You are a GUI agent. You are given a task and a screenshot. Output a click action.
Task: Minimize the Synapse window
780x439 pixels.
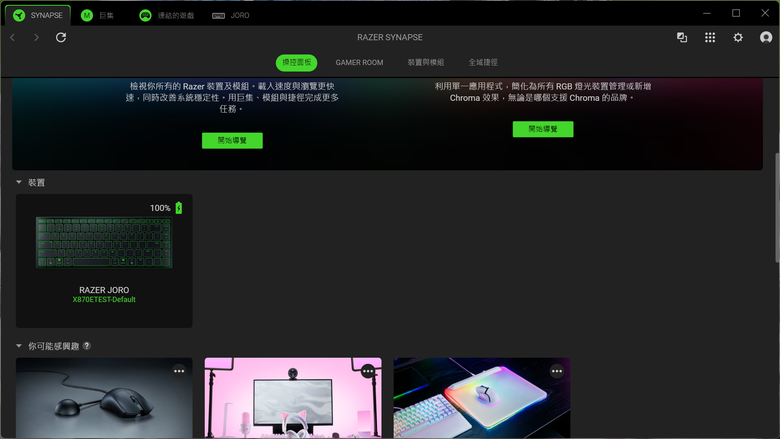(706, 13)
